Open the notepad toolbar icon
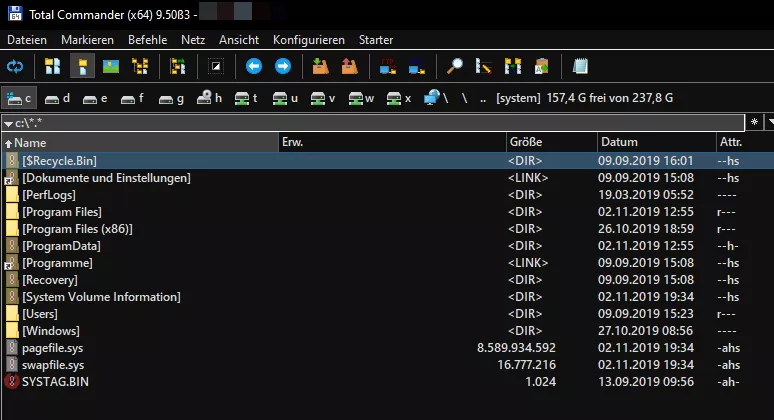This screenshot has width=774, height=420. pyautogui.click(x=580, y=66)
